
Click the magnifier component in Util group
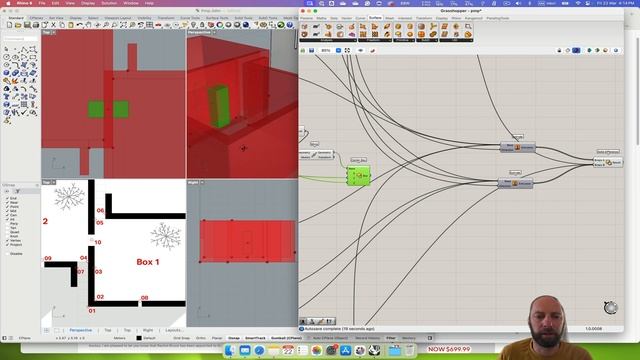(x=468, y=27)
